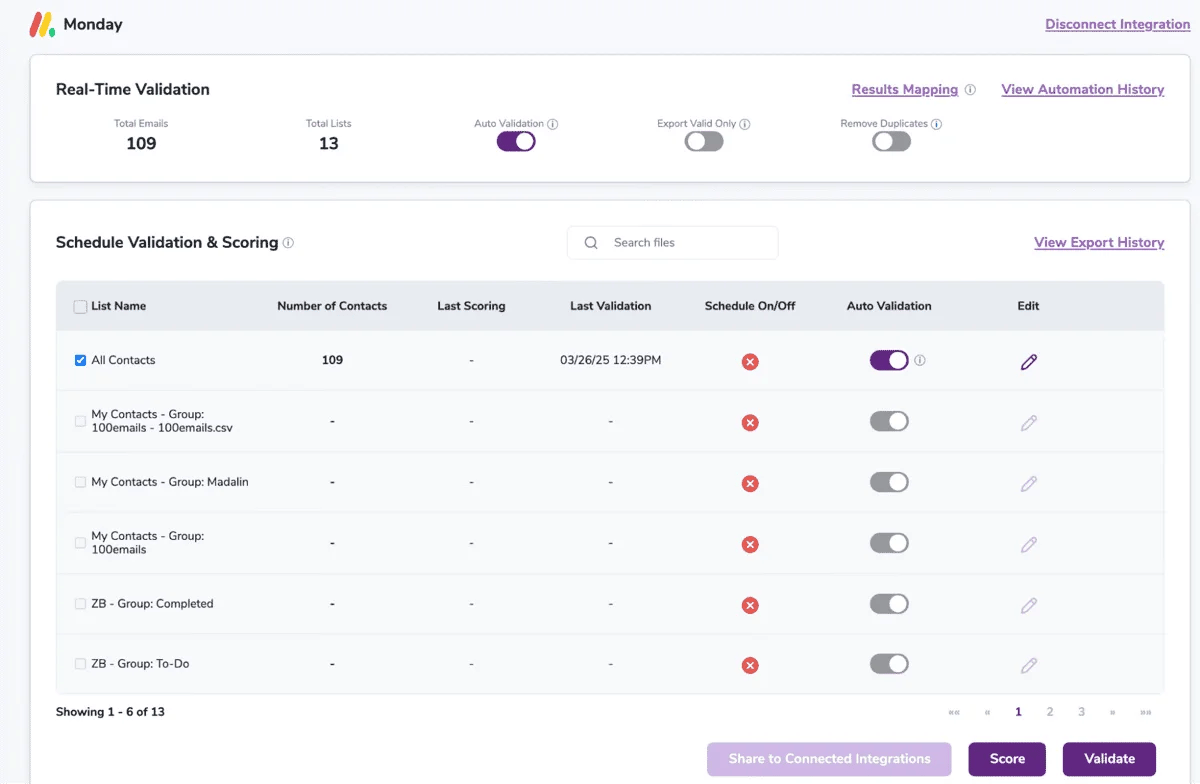Click the info icon beside Schedule Validation & Scoring
This screenshot has width=1200, height=784.
[288, 242]
